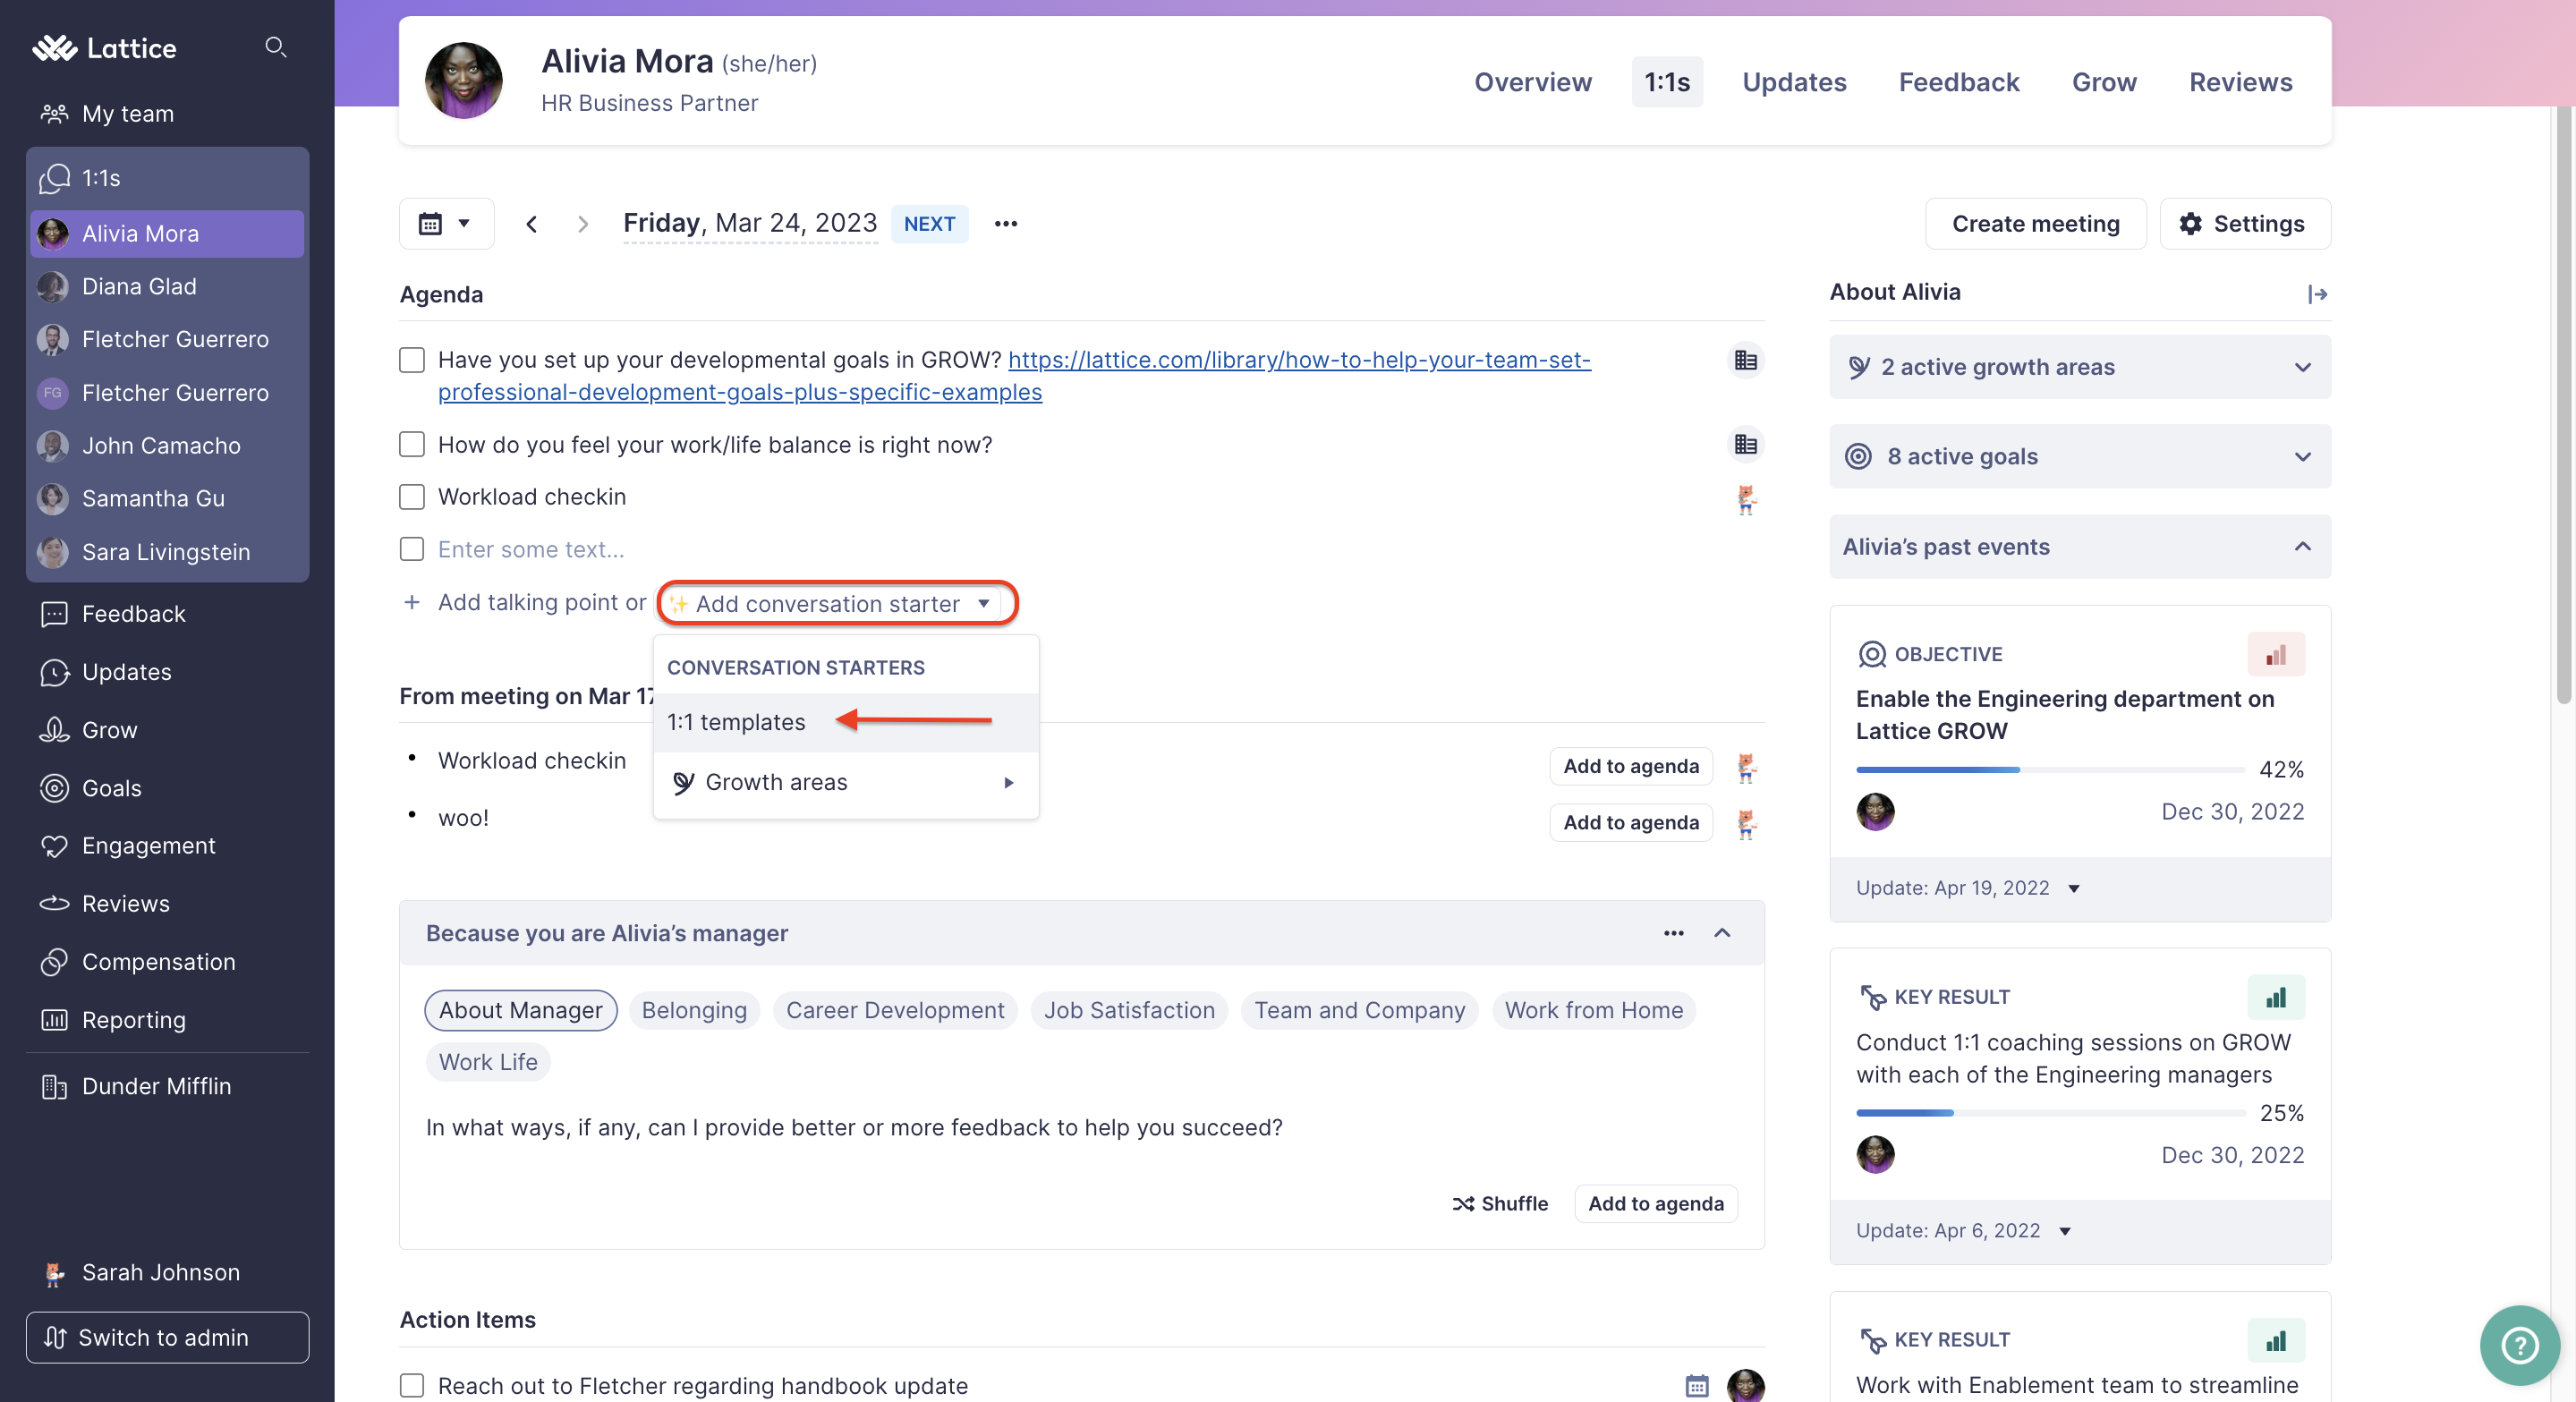This screenshot has width=2576, height=1402.
Task: Click the plus icon to add talking point
Action: [x=411, y=603]
